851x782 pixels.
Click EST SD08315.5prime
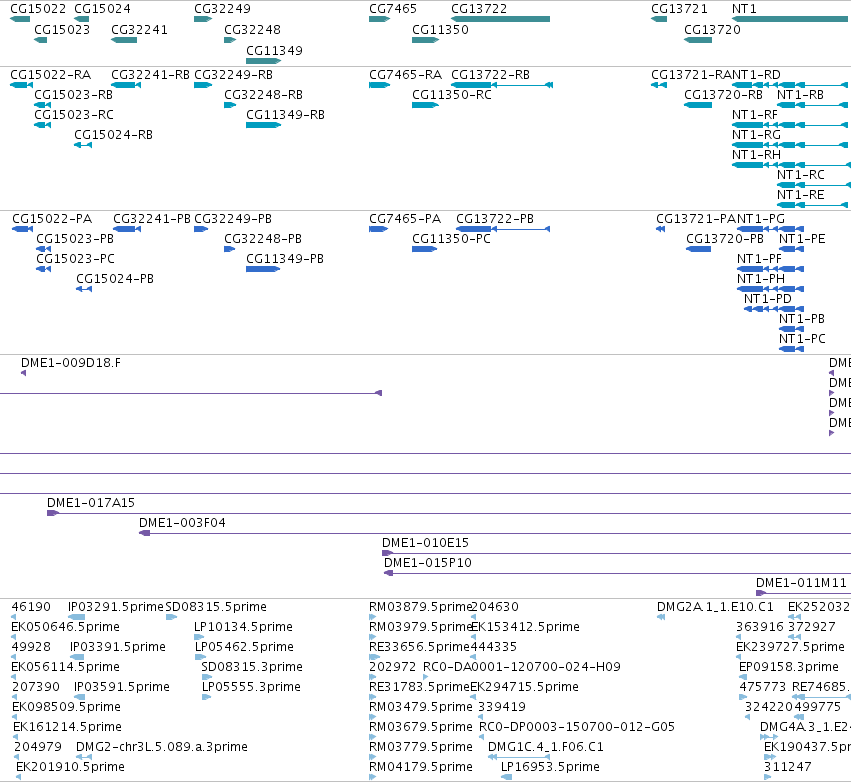pos(216,607)
